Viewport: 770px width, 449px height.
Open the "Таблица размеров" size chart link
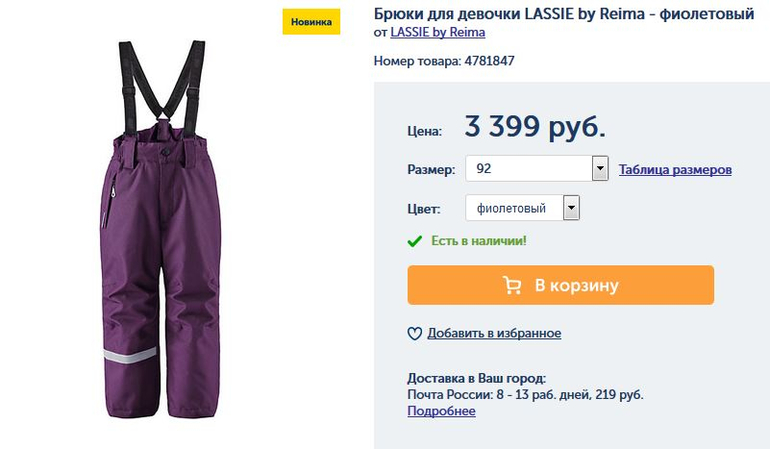pos(675,169)
